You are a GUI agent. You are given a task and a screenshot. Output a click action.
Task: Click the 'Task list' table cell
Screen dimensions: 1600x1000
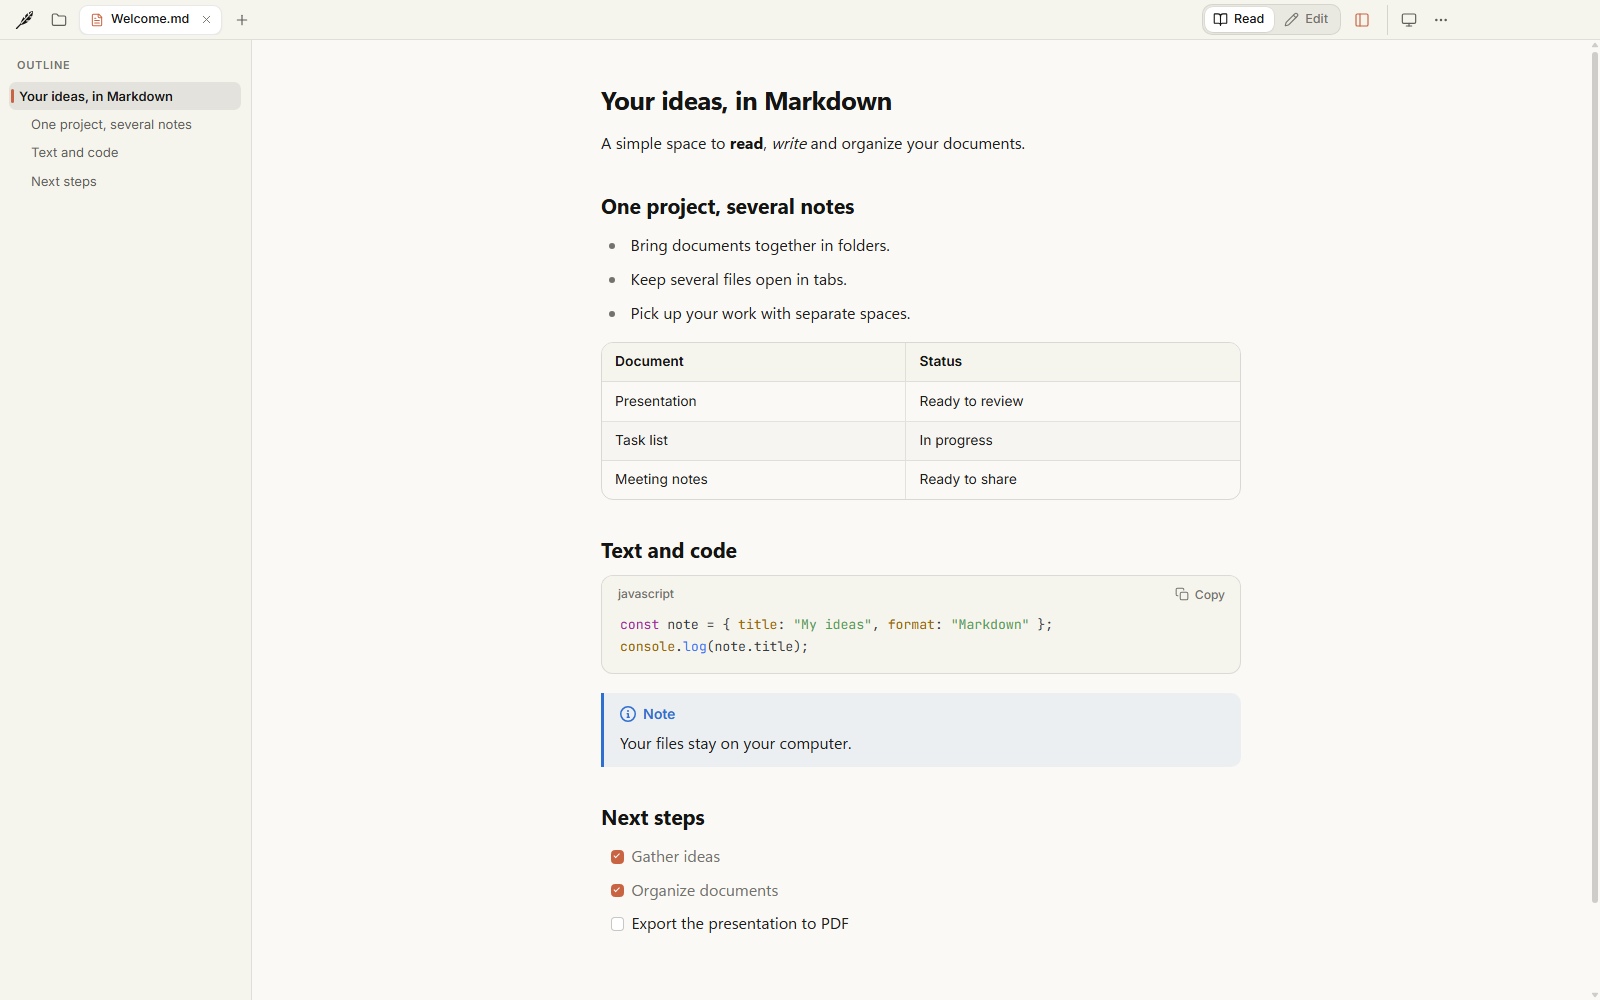[x=753, y=440]
